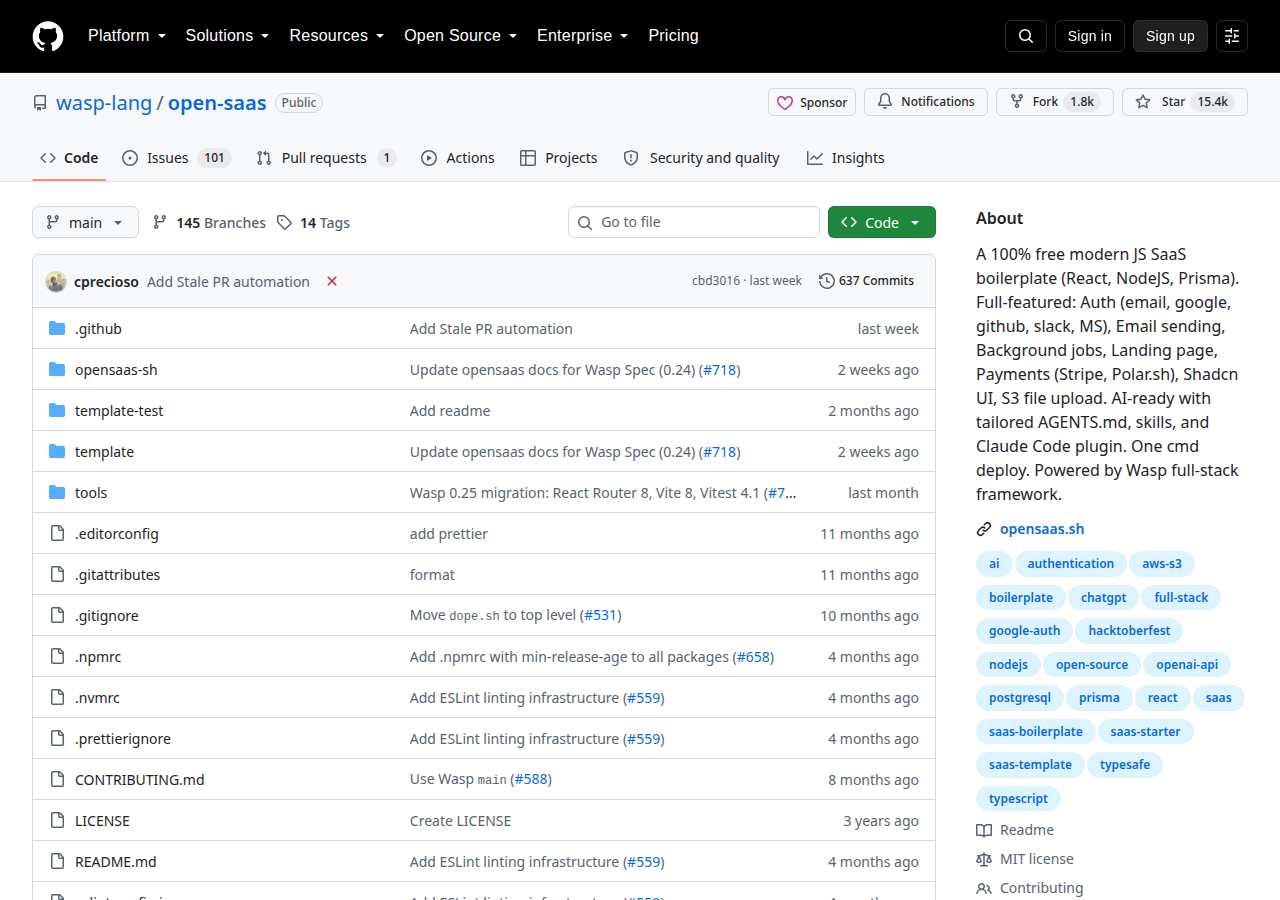Toggle Notifications bell button

pyautogui.click(x=926, y=102)
